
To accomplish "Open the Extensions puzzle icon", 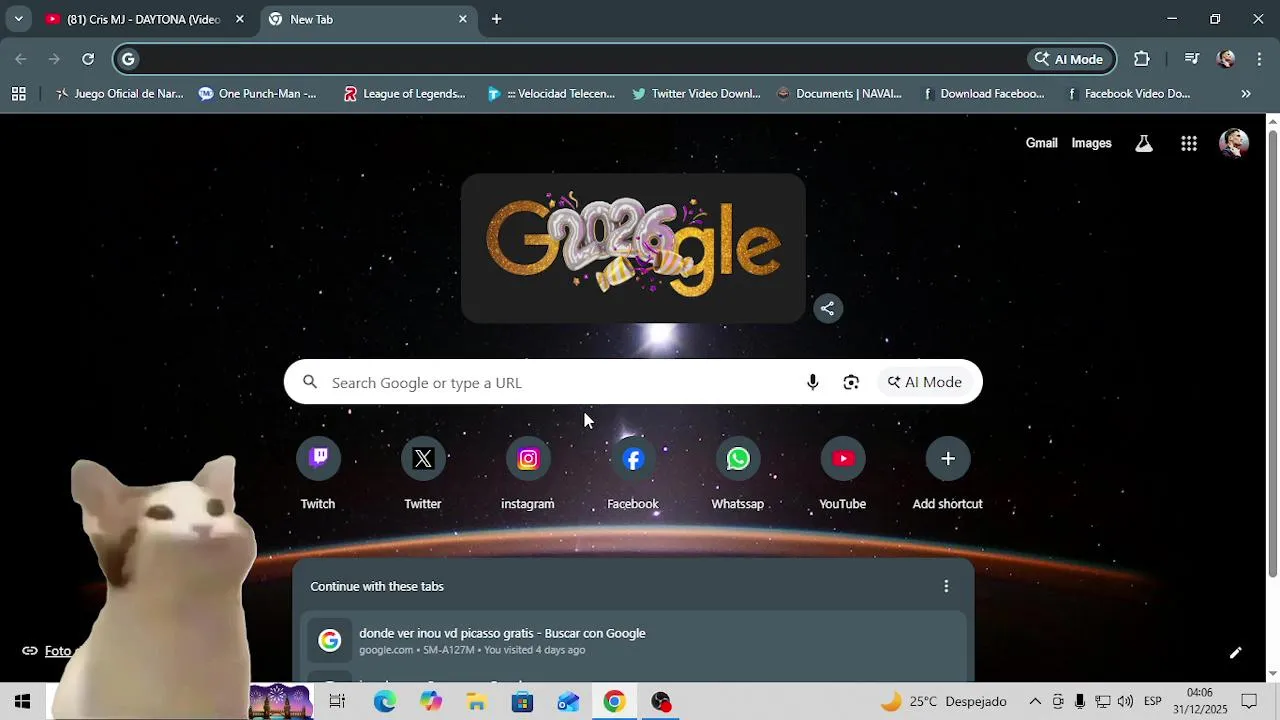I will [x=1142, y=59].
